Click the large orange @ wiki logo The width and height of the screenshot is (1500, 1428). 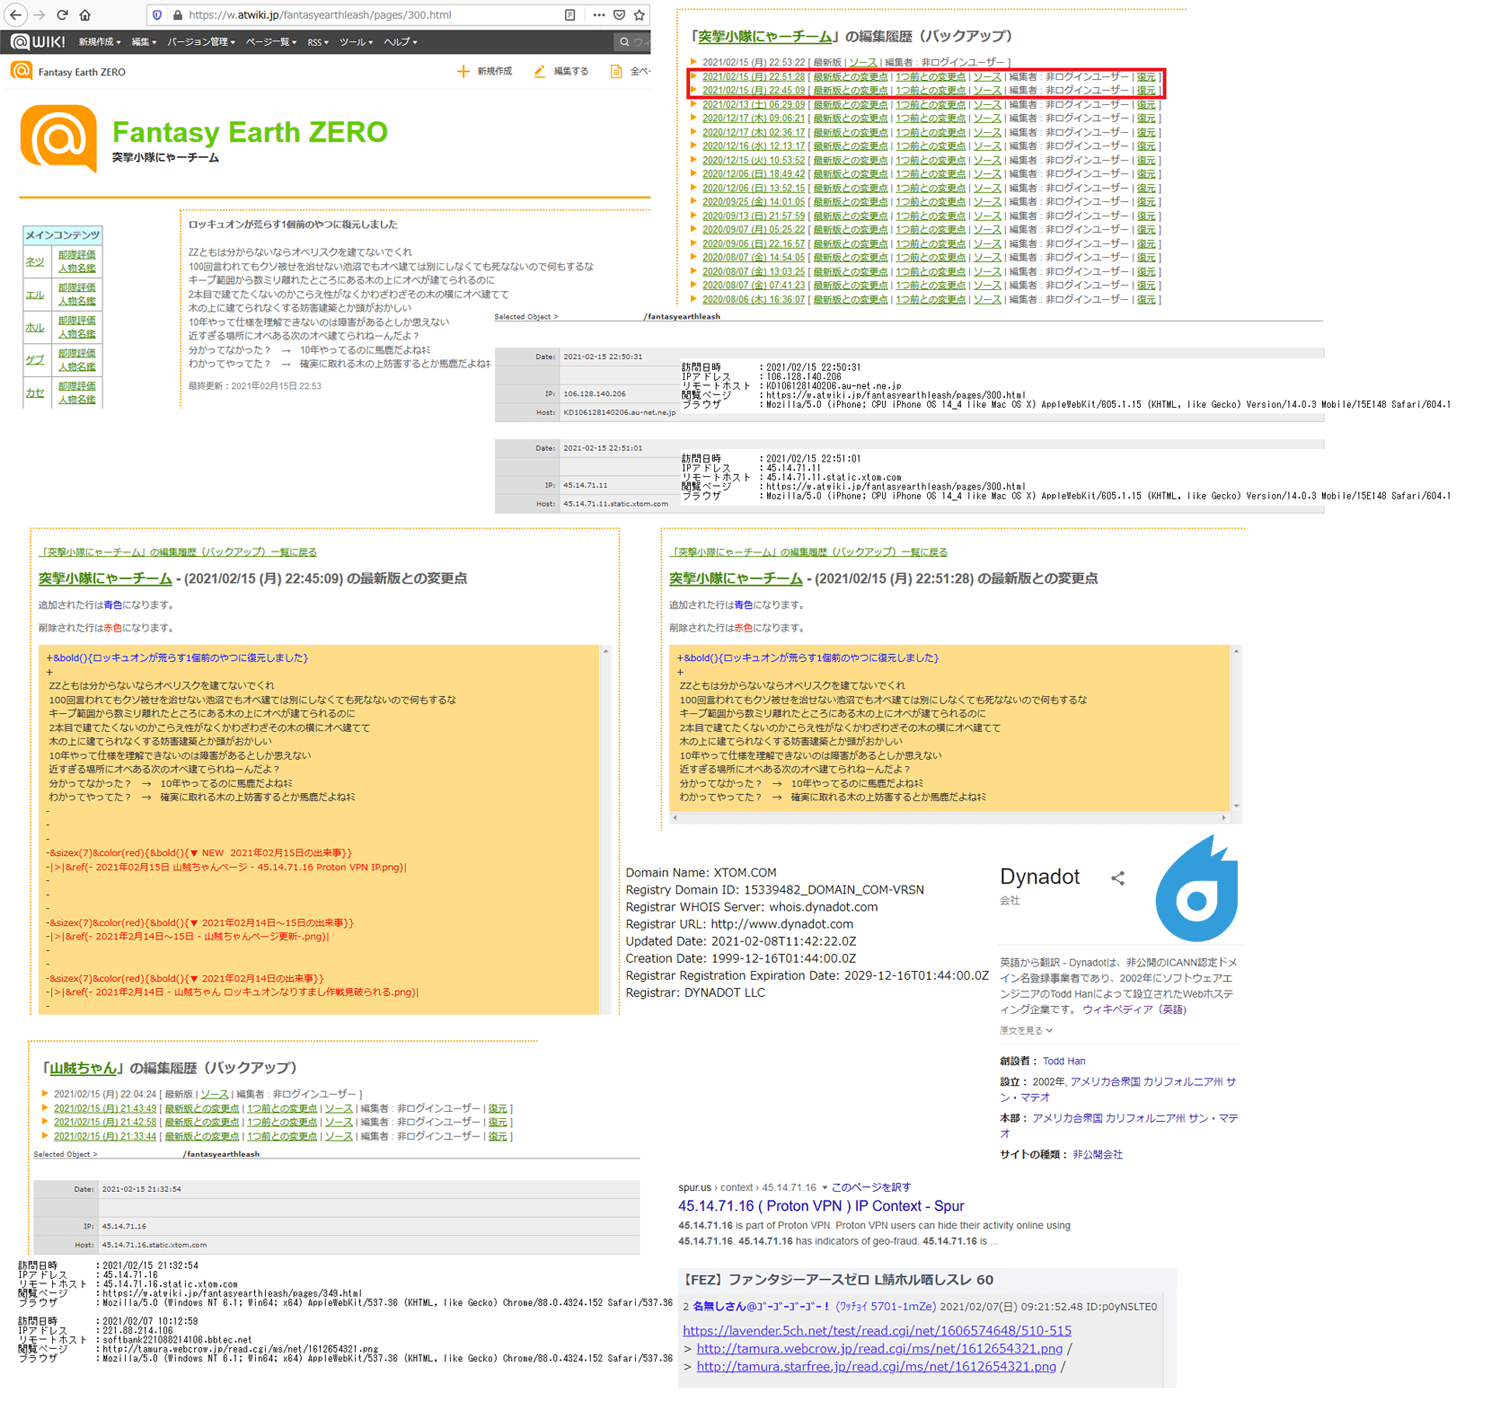coord(59,138)
